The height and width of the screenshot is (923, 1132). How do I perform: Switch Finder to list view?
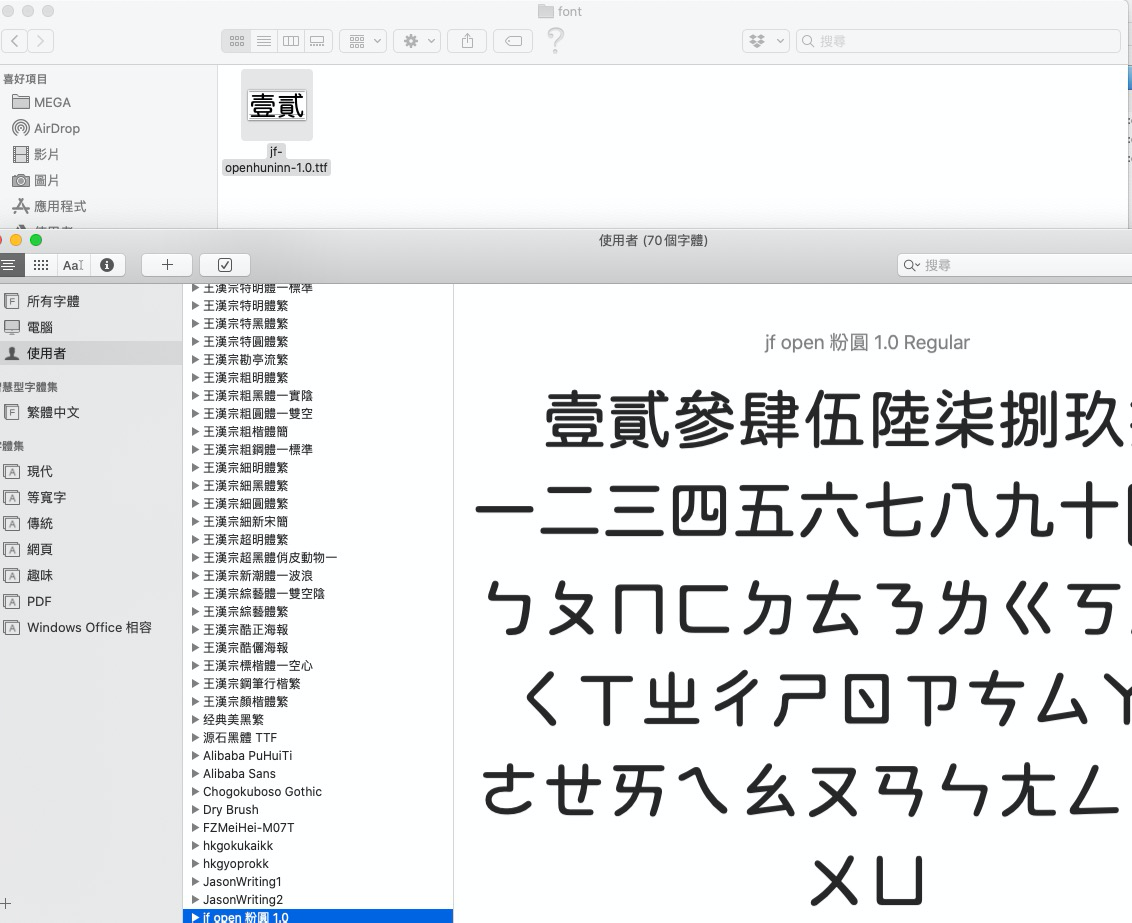[x=264, y=41]
